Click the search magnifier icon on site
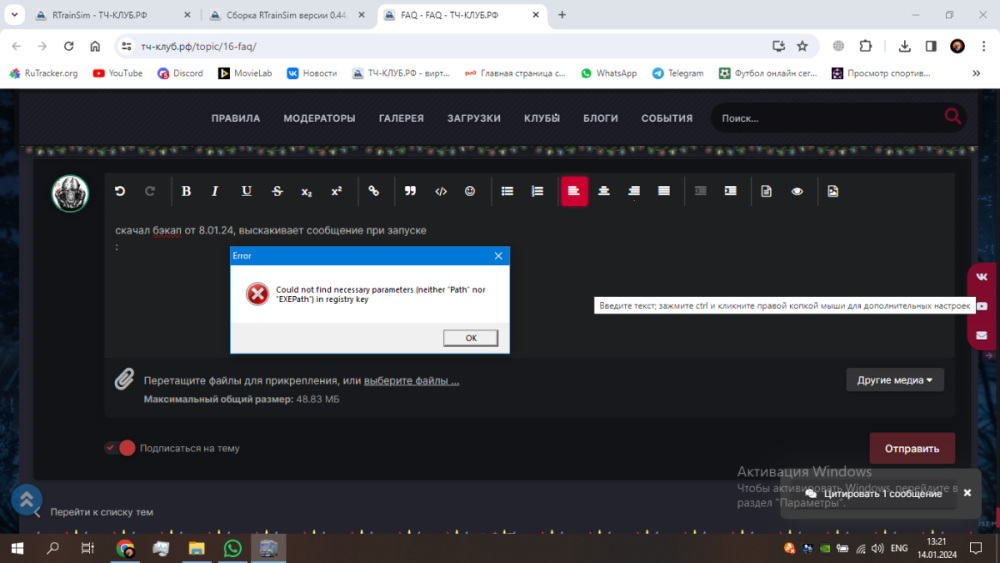This screenshot has width=1000, height=563. (952, 117)
